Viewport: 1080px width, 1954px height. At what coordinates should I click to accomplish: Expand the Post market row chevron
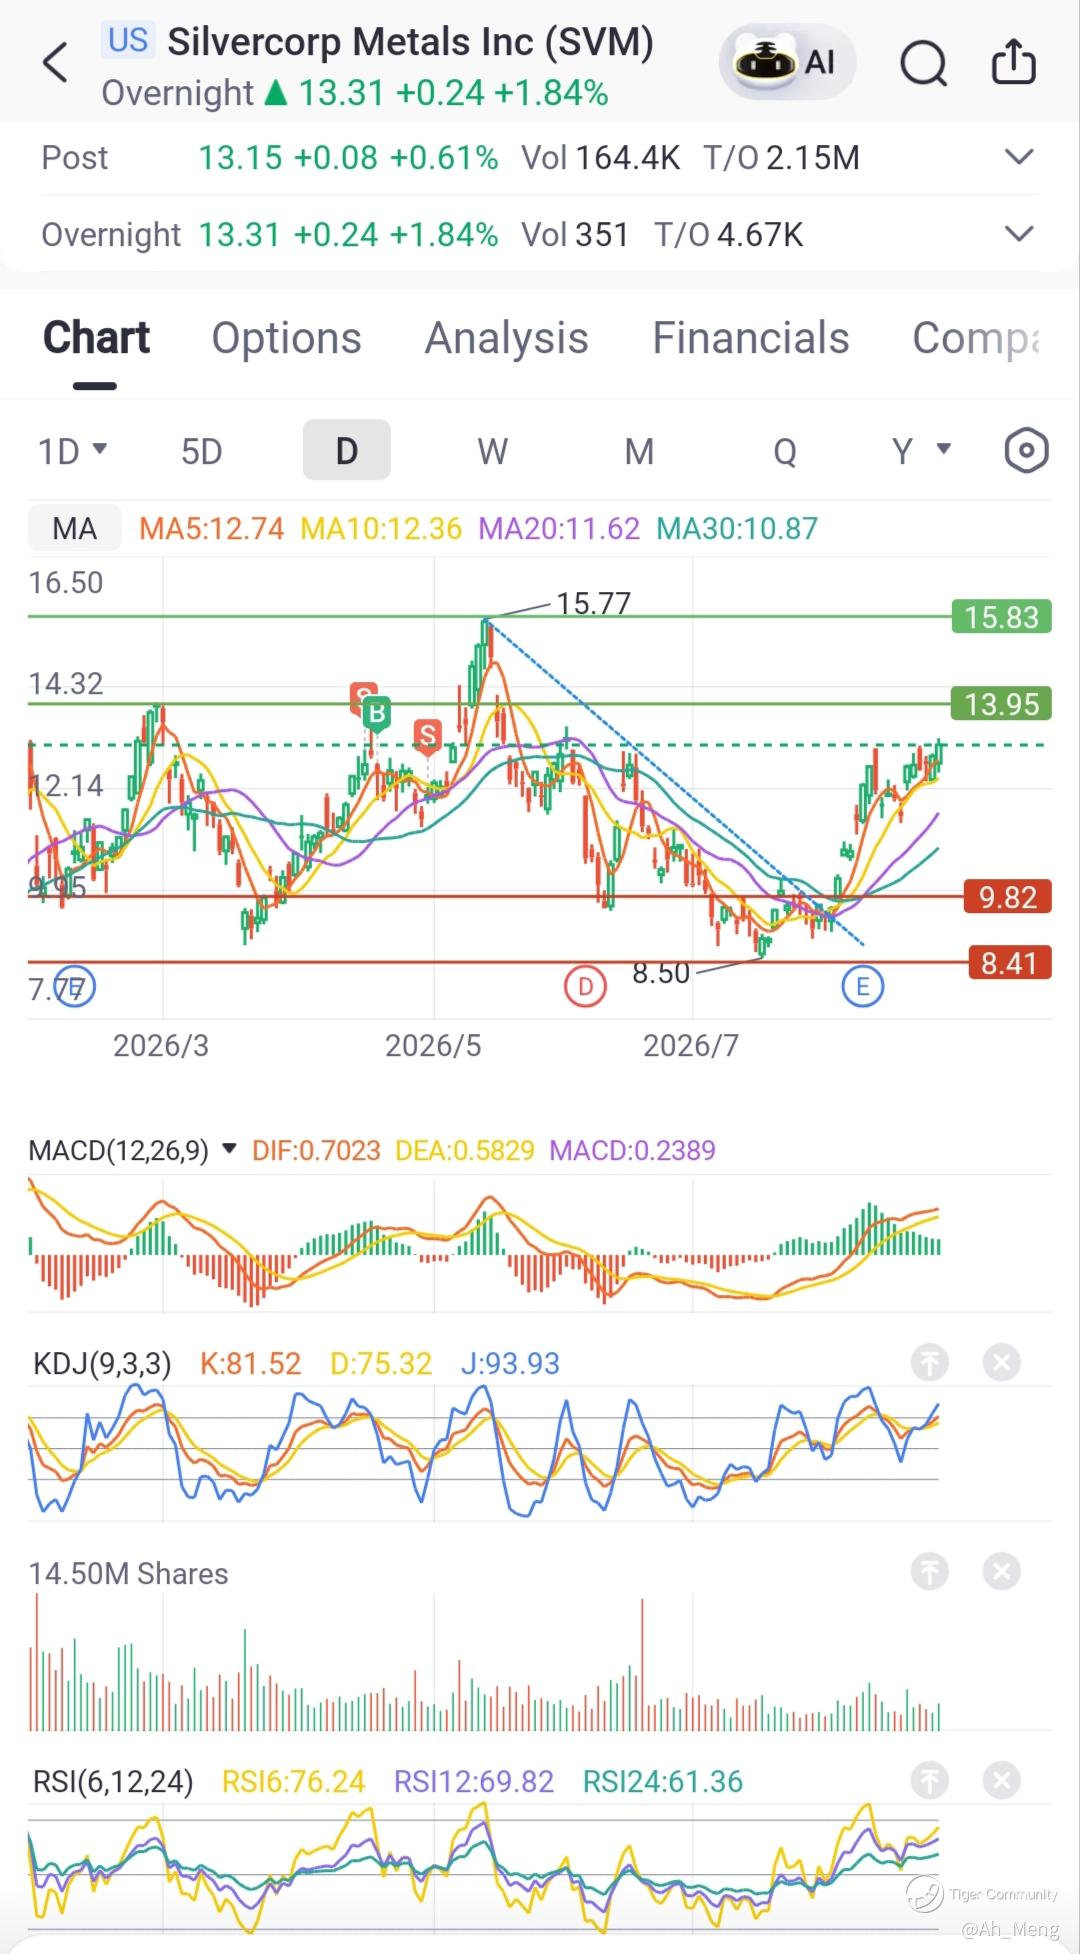pos(1018,157)
